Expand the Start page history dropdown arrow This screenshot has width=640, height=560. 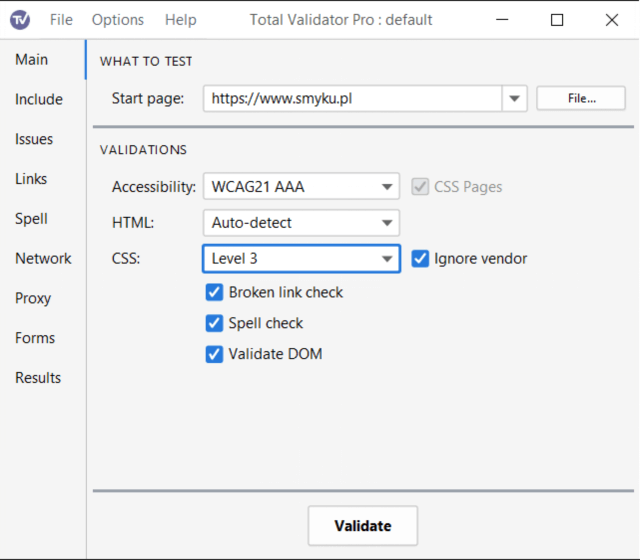coord(514,98)
